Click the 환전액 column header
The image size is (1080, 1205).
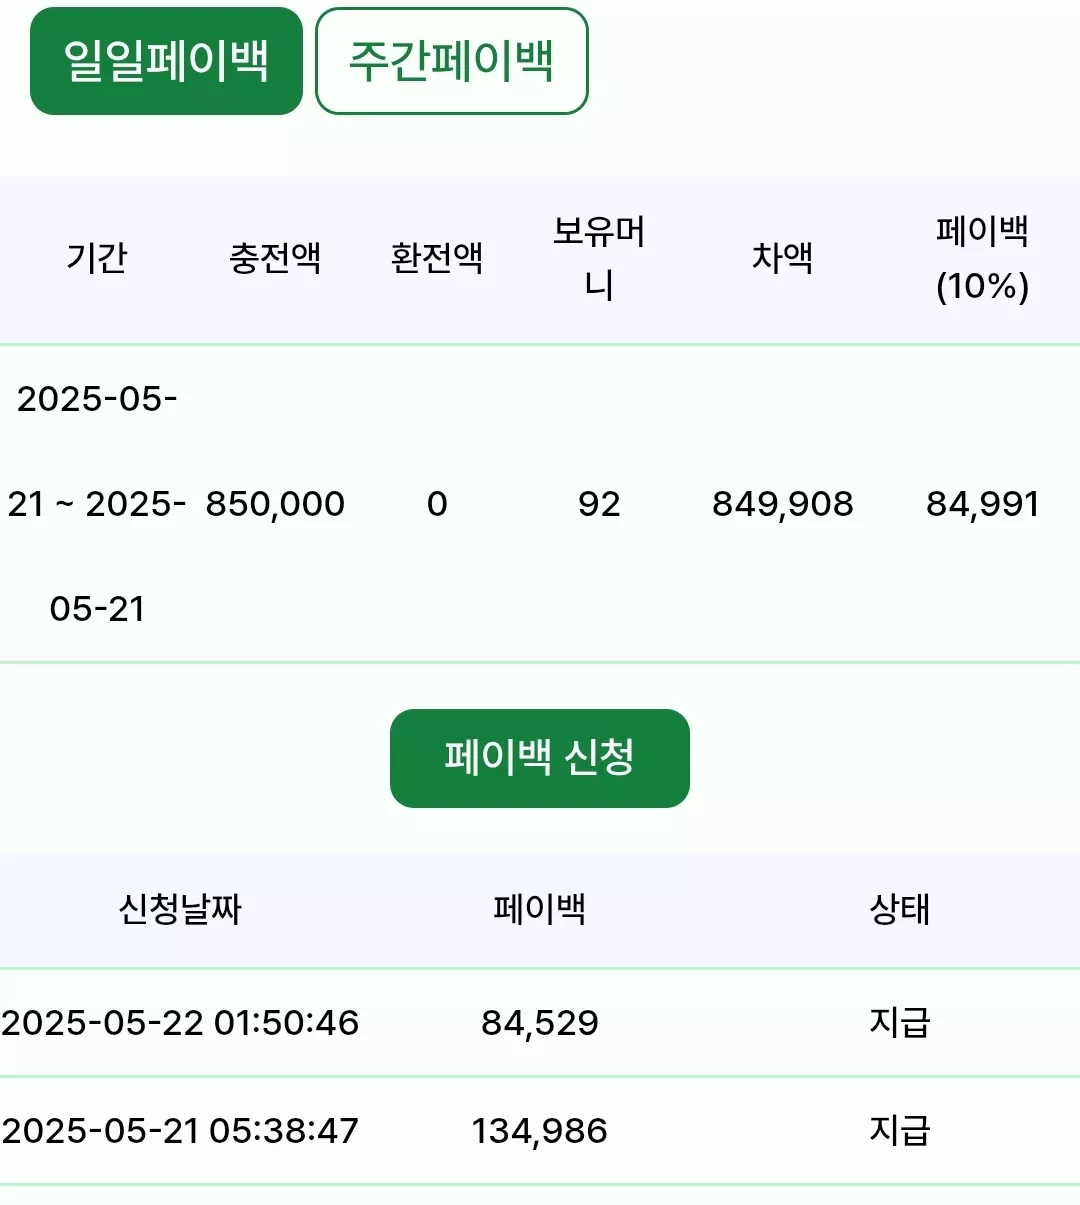coord(437,258)
